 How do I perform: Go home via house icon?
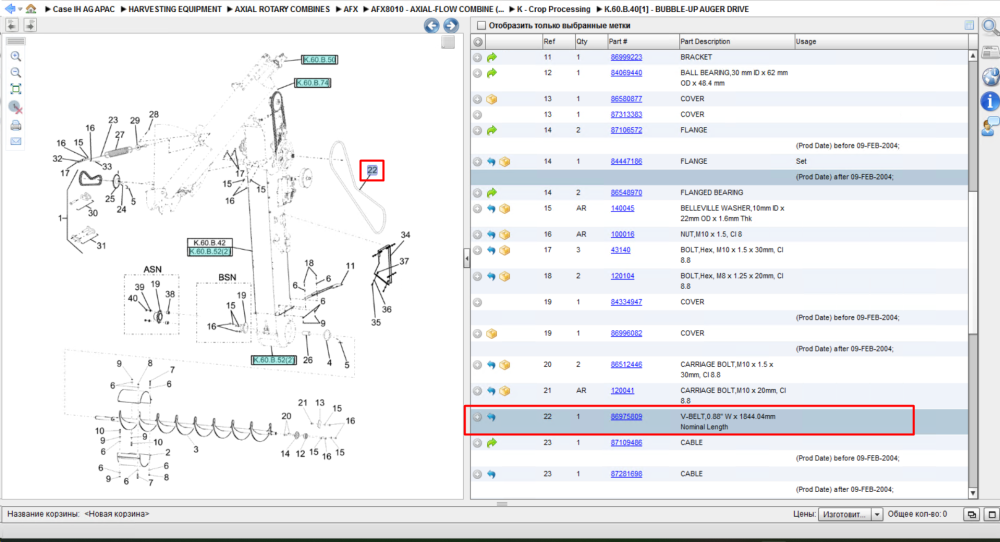31,8
